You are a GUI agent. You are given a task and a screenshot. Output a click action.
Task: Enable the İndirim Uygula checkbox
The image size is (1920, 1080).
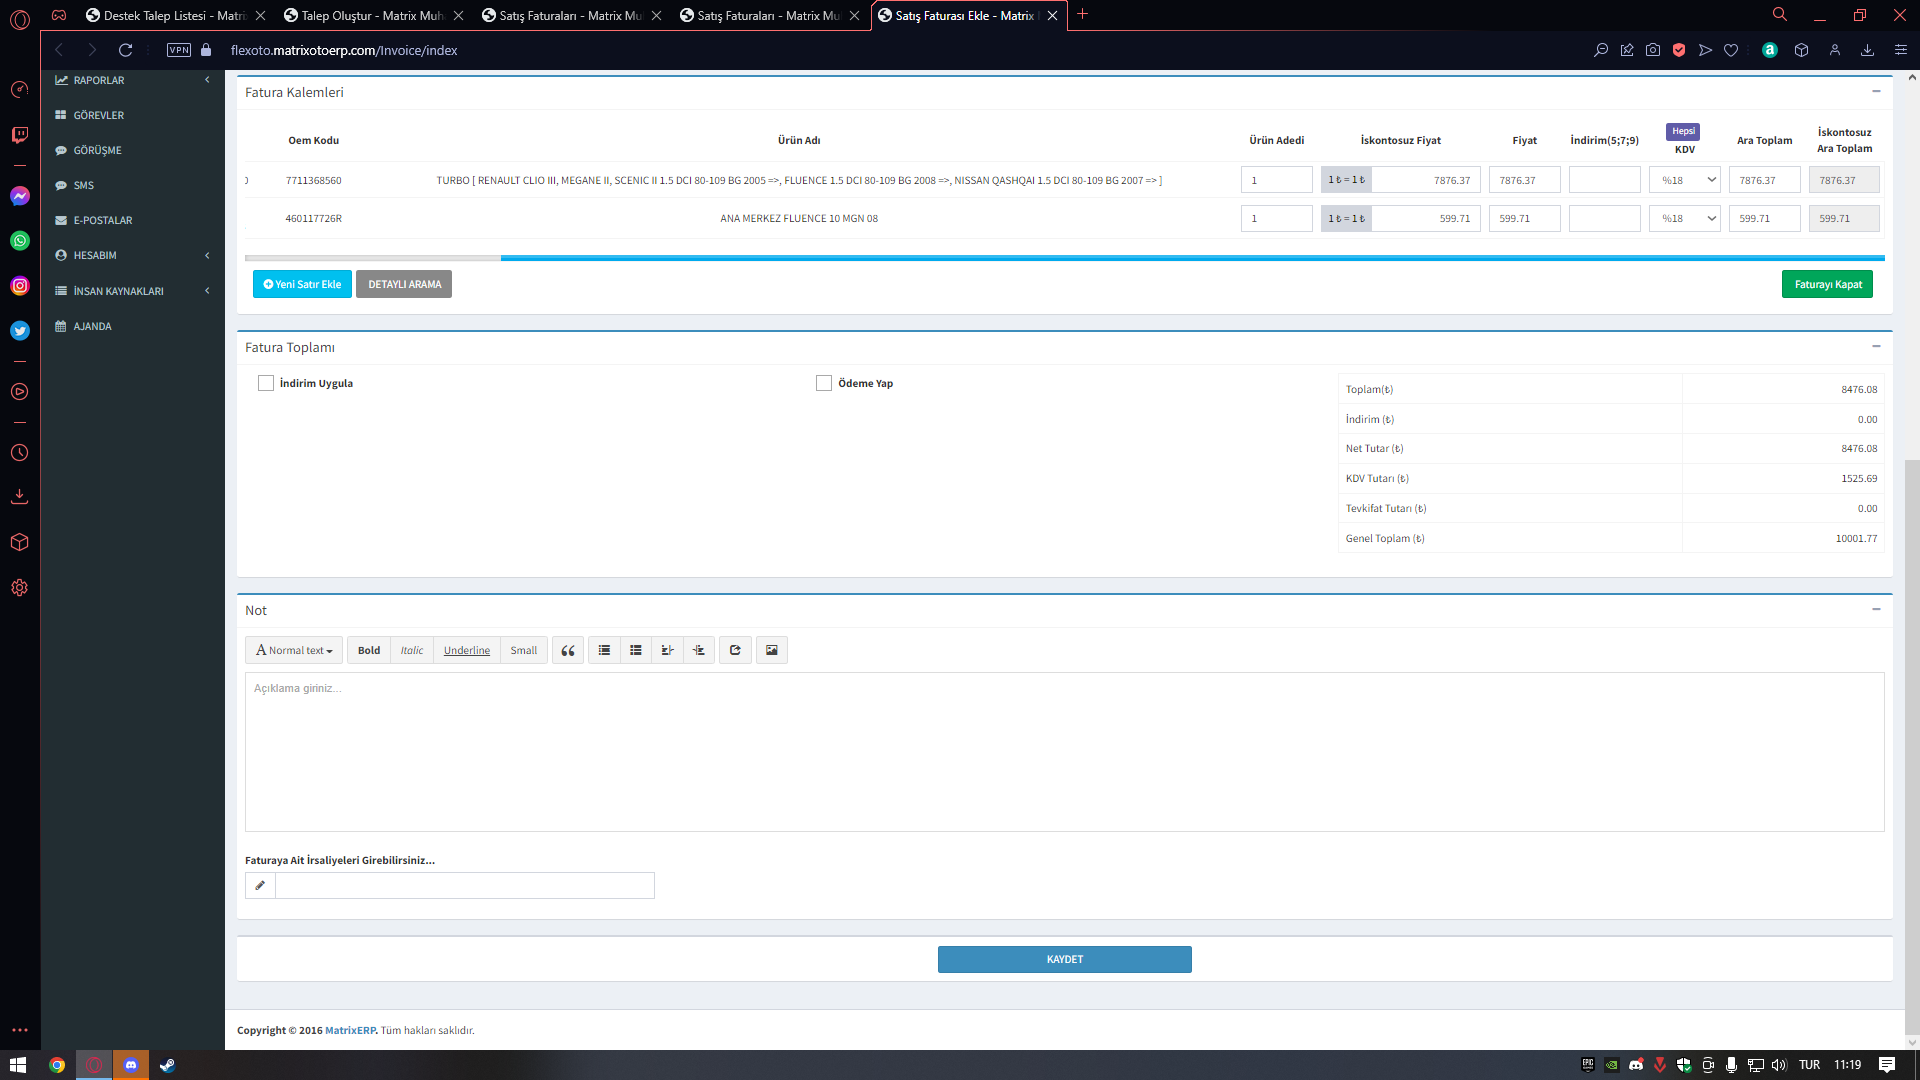(266, 384)
